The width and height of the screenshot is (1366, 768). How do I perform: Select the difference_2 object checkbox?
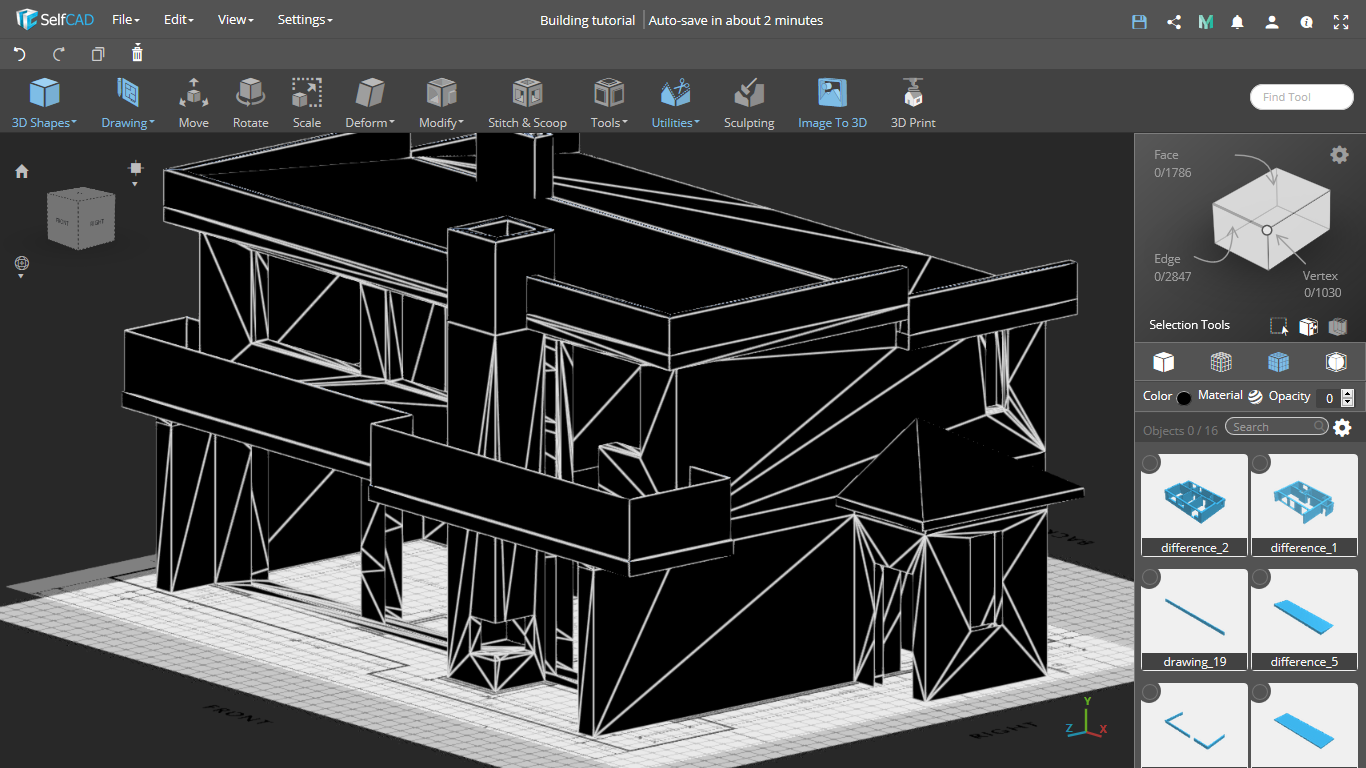pyautogui.click(x=1150, y=463)
